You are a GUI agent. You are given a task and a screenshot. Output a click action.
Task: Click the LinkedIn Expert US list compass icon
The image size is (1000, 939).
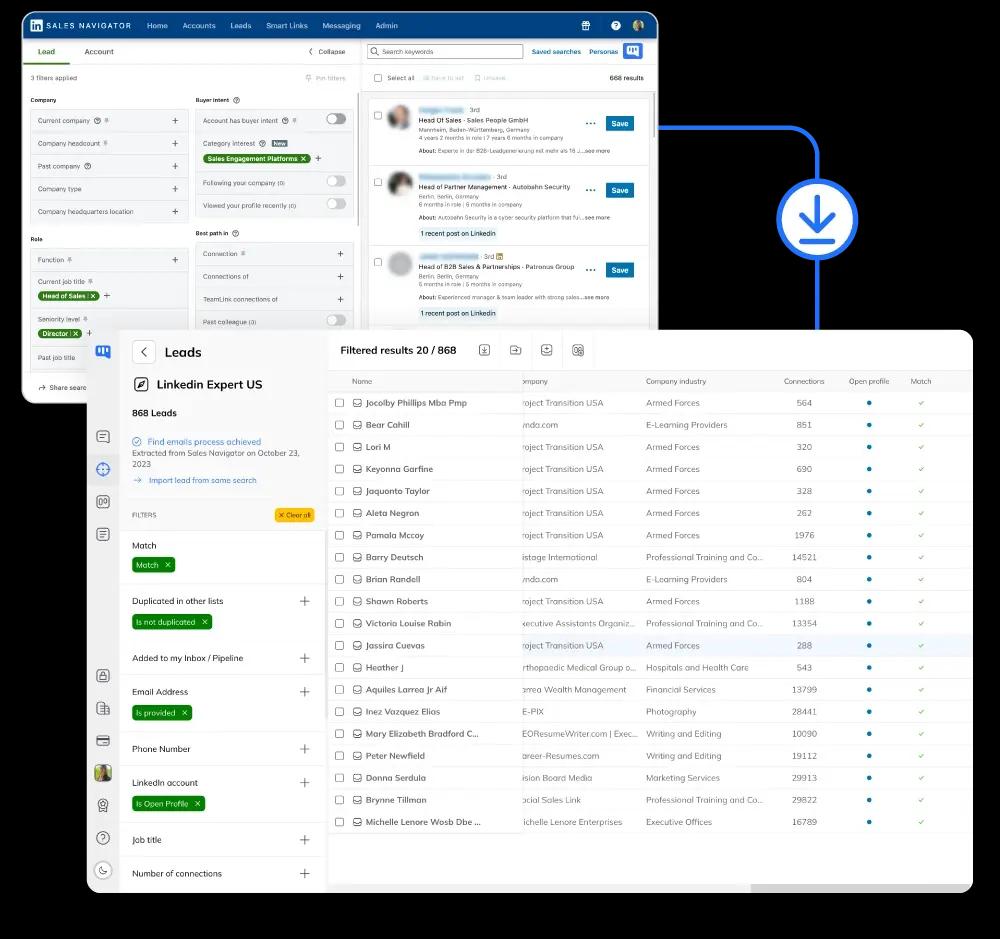click(141, 385)
